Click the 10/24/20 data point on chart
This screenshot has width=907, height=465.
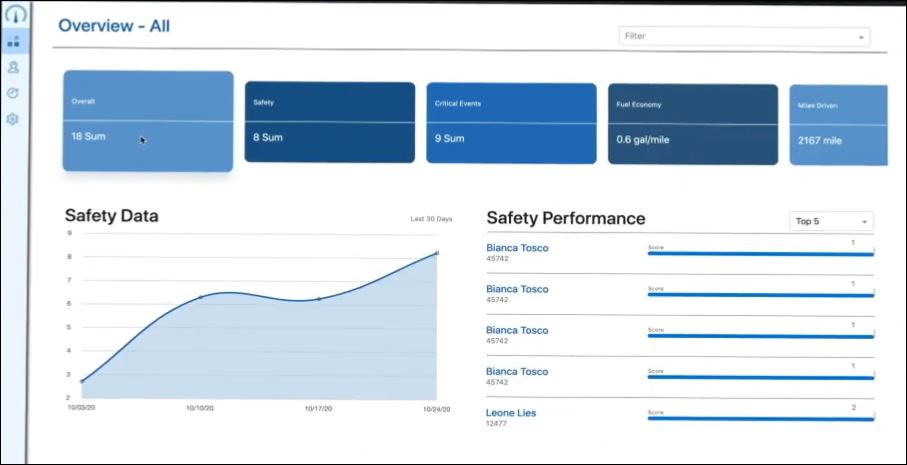(x=437, y=253)
